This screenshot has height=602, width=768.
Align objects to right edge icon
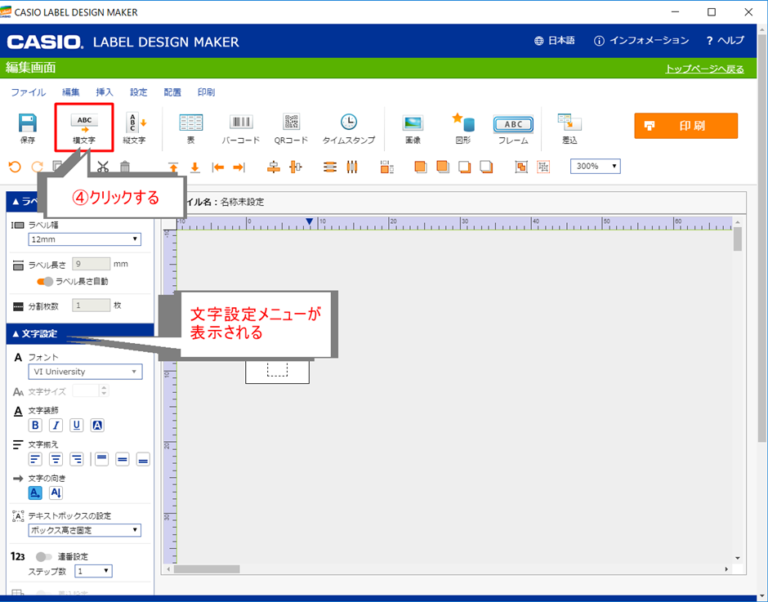(239, 168)
